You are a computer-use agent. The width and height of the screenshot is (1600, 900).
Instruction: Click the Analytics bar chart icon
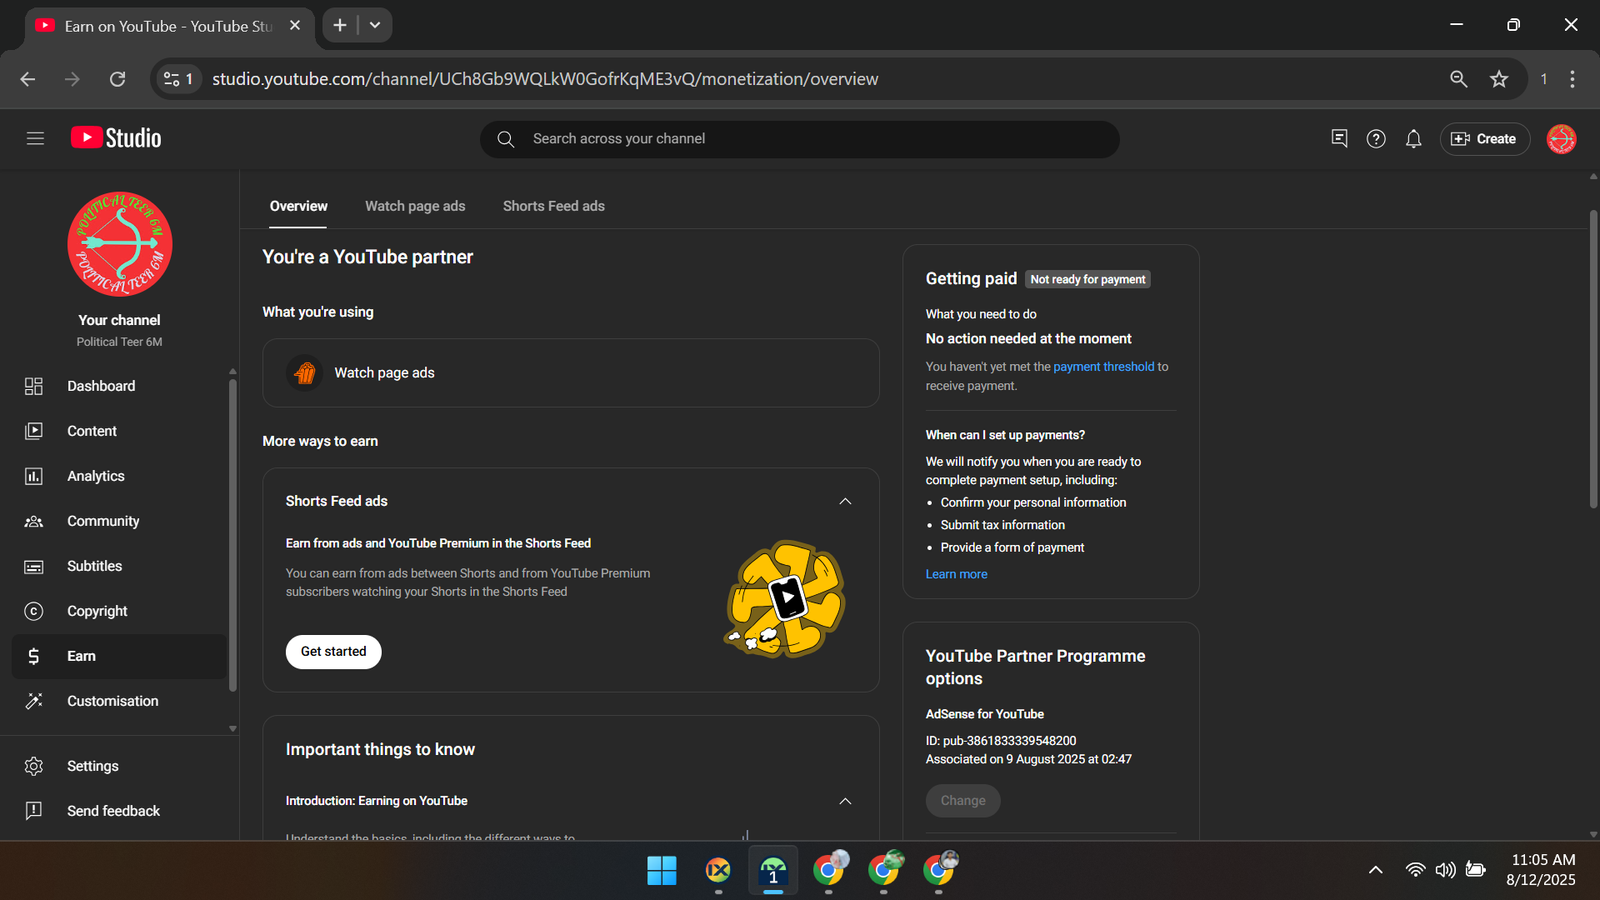click(x=34, y=476)
